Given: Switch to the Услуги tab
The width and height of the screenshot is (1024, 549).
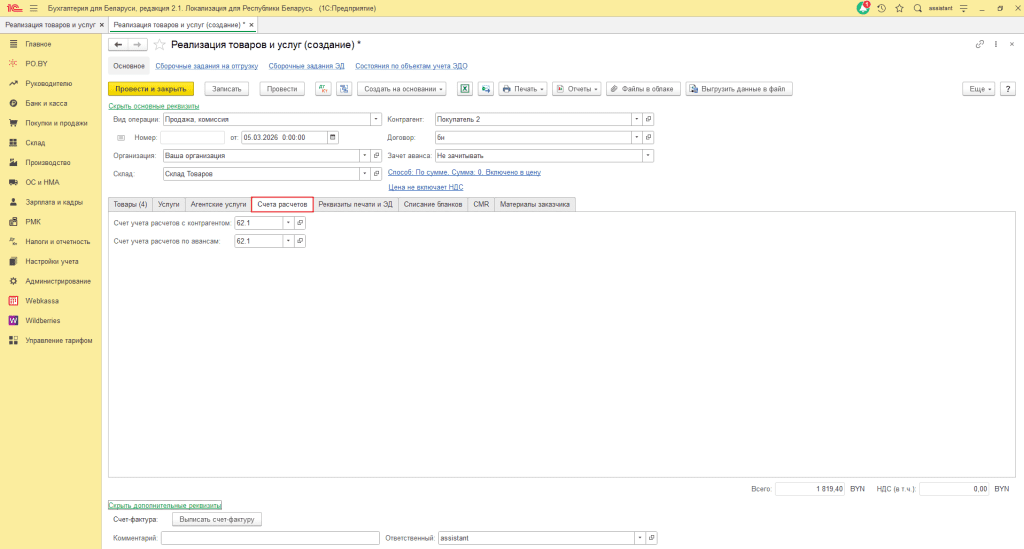Looking at the screenshot, I should tap(168, 204).
